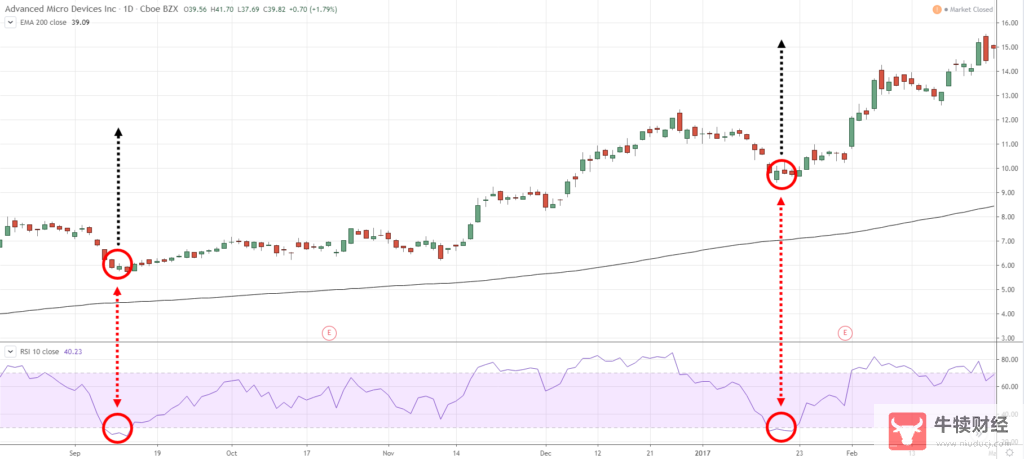Select the RSI 10 close legend label
The height and width of the screenshot is (459, 1024).
tap(40, 351)
